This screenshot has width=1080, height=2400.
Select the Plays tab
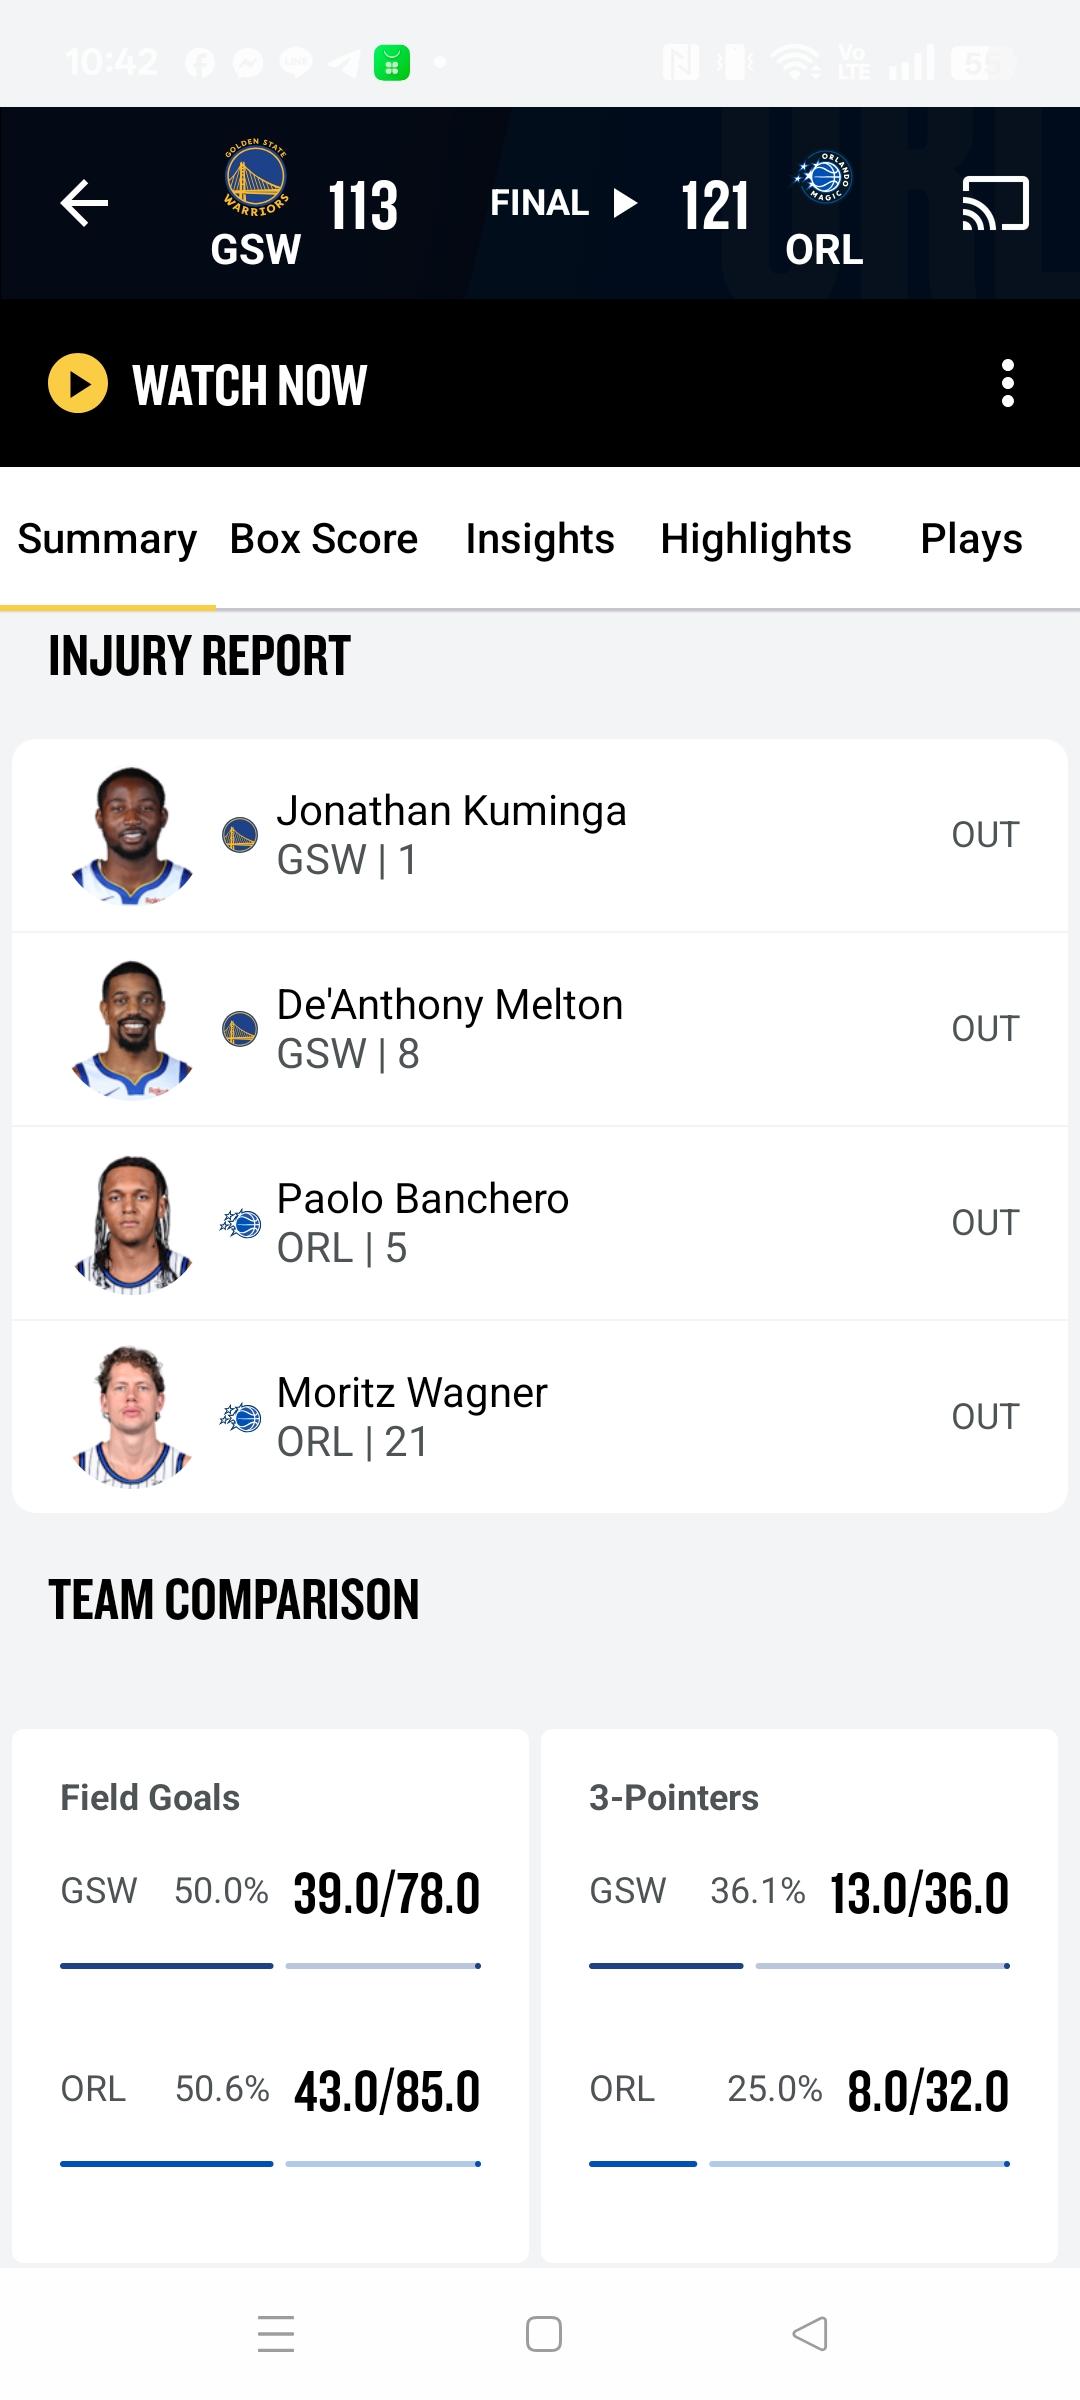pos(971,539)
